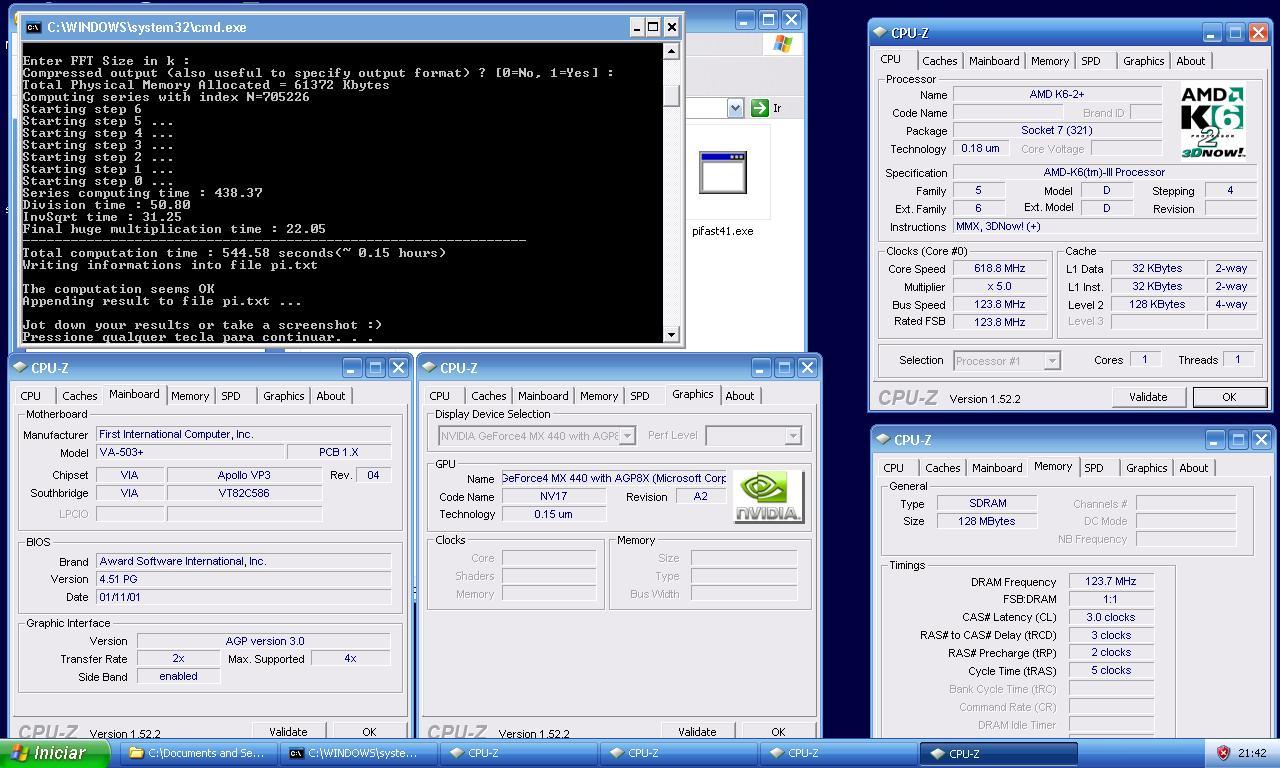This screenshot has height=768, width=1280.
Task: Click BIOS Date 01/11/01 field
Action: 243,597
